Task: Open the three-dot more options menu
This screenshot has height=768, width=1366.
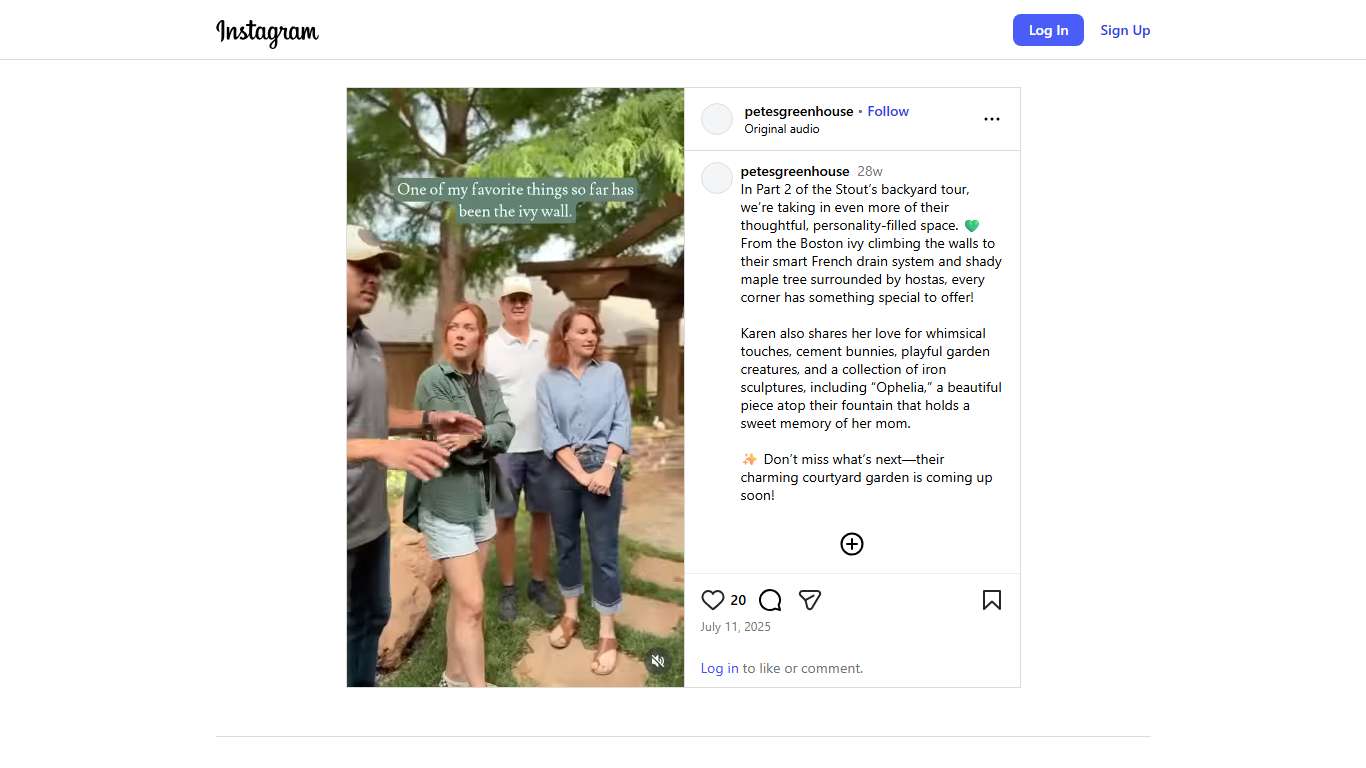Action: tap(991, 119)
